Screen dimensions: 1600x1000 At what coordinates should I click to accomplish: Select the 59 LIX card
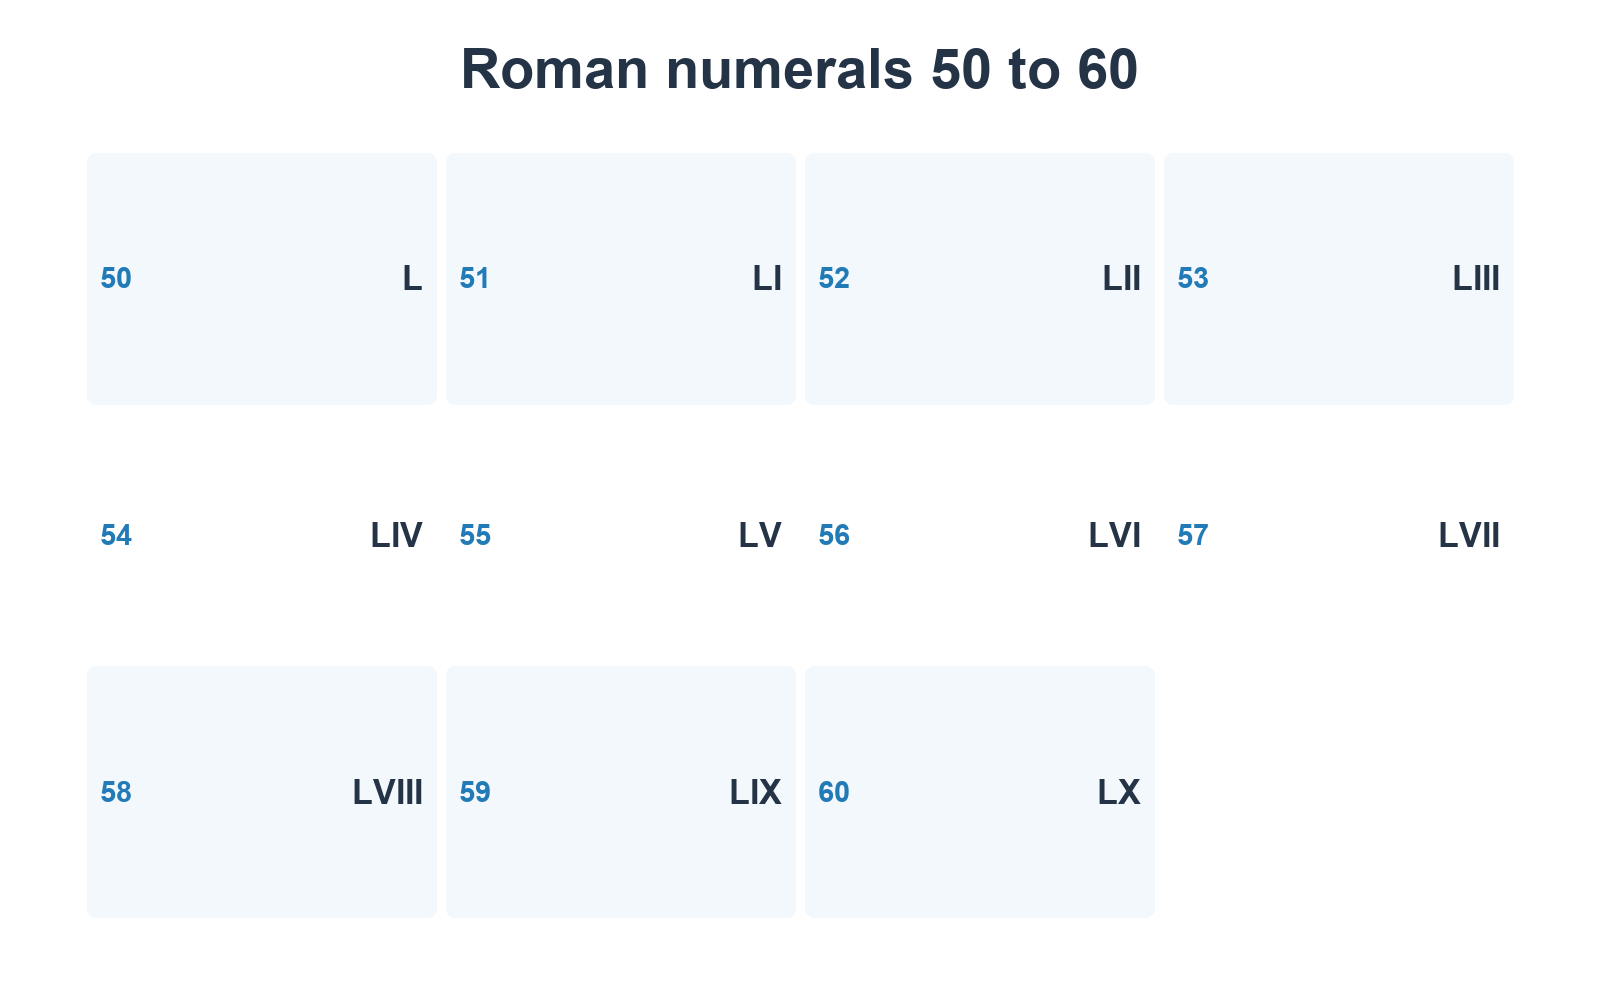[x=621, y=792]
